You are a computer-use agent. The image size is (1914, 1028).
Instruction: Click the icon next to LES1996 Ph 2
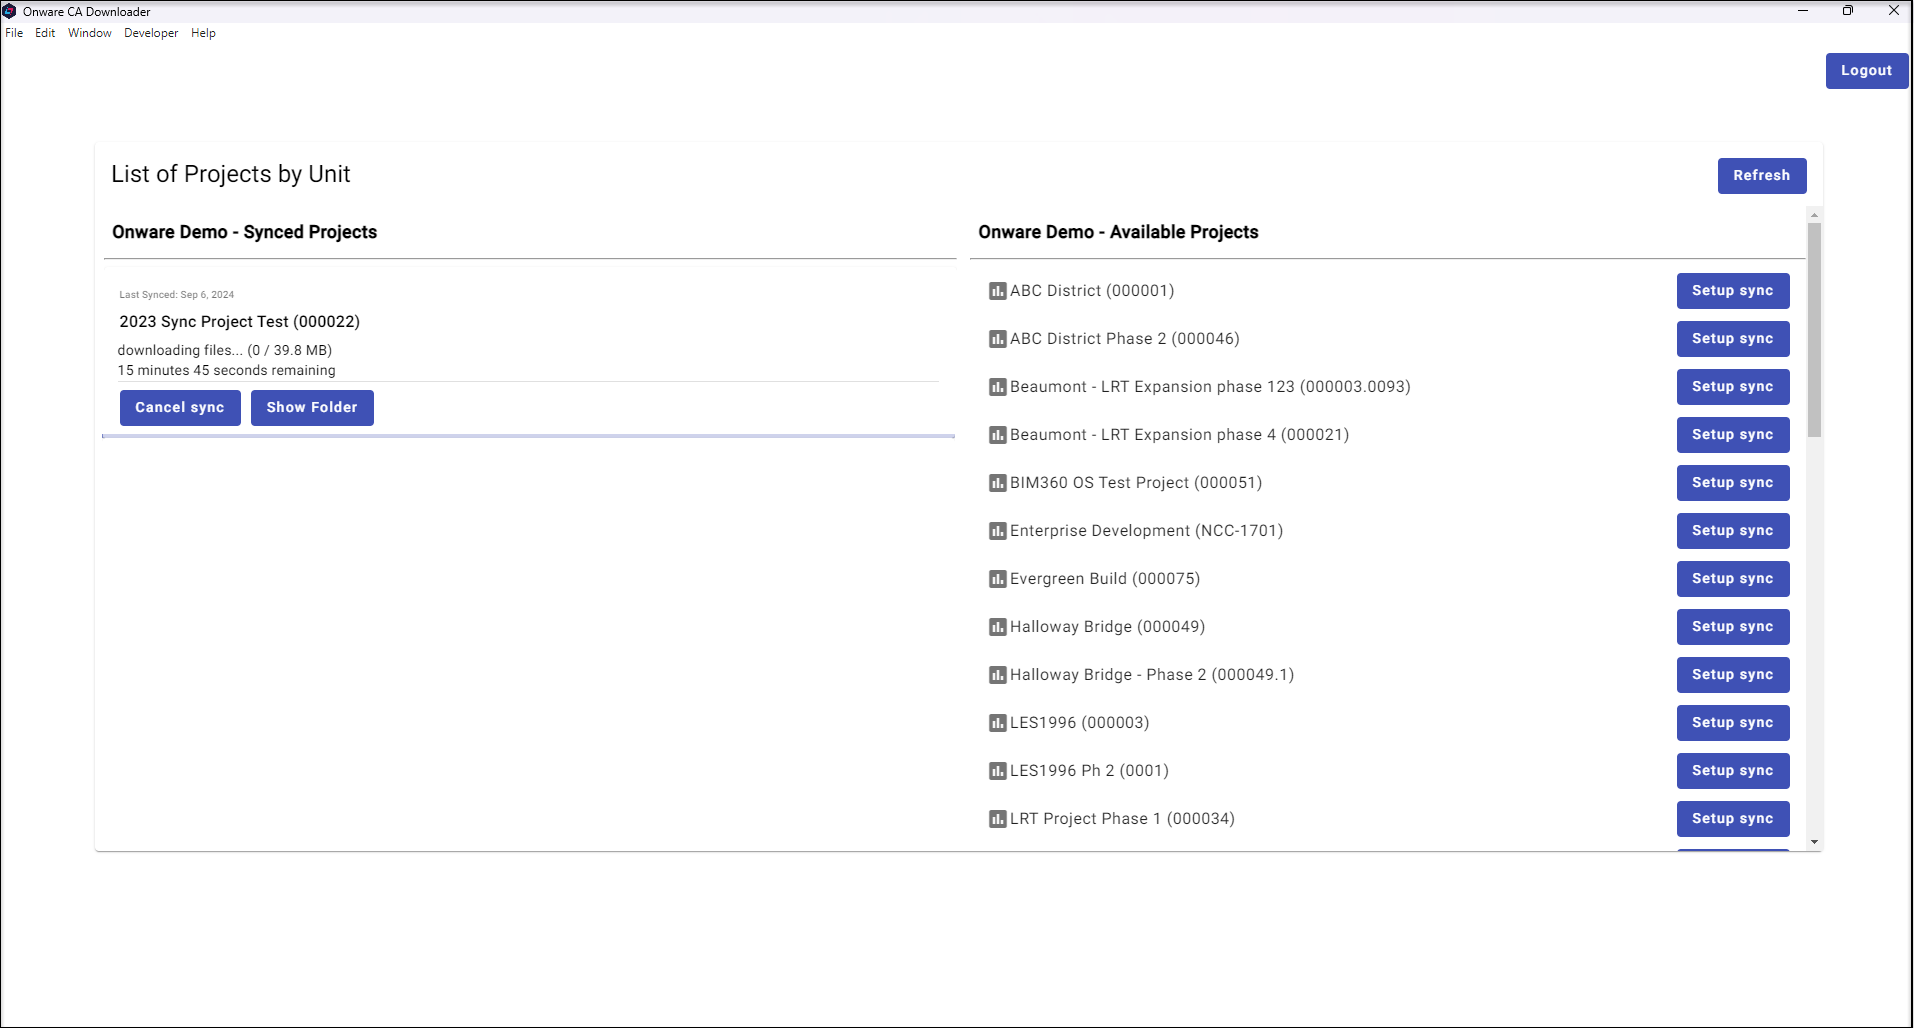pyautogui.click(x=997, y=771)
